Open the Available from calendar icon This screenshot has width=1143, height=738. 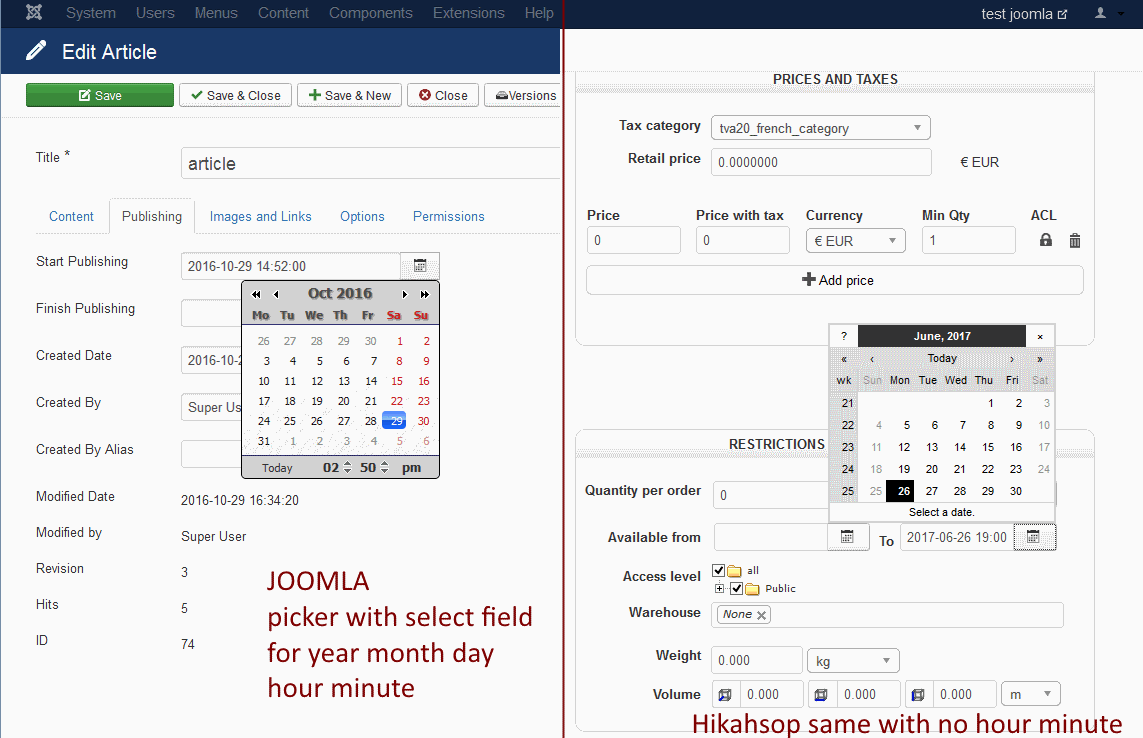tap(847, 537)
